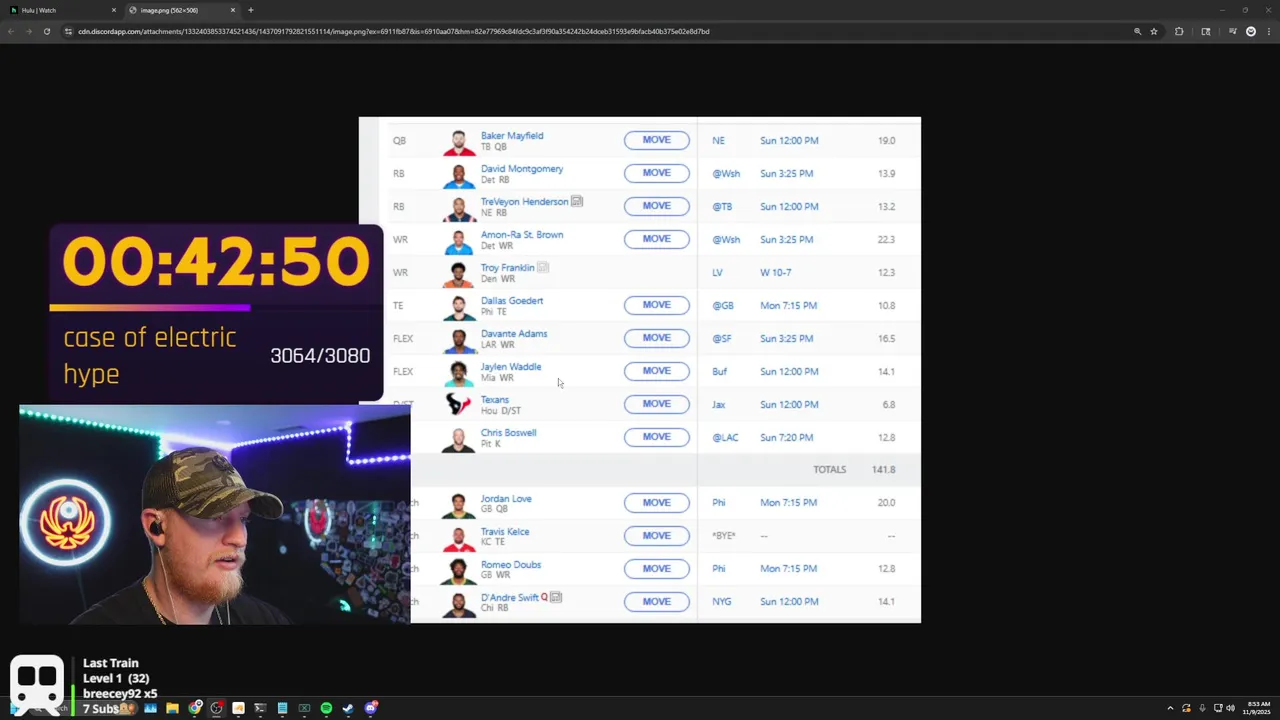1280x720 pixels.
Task: Click MOVE for David Montgomery
Action: [x=657, y=173]
